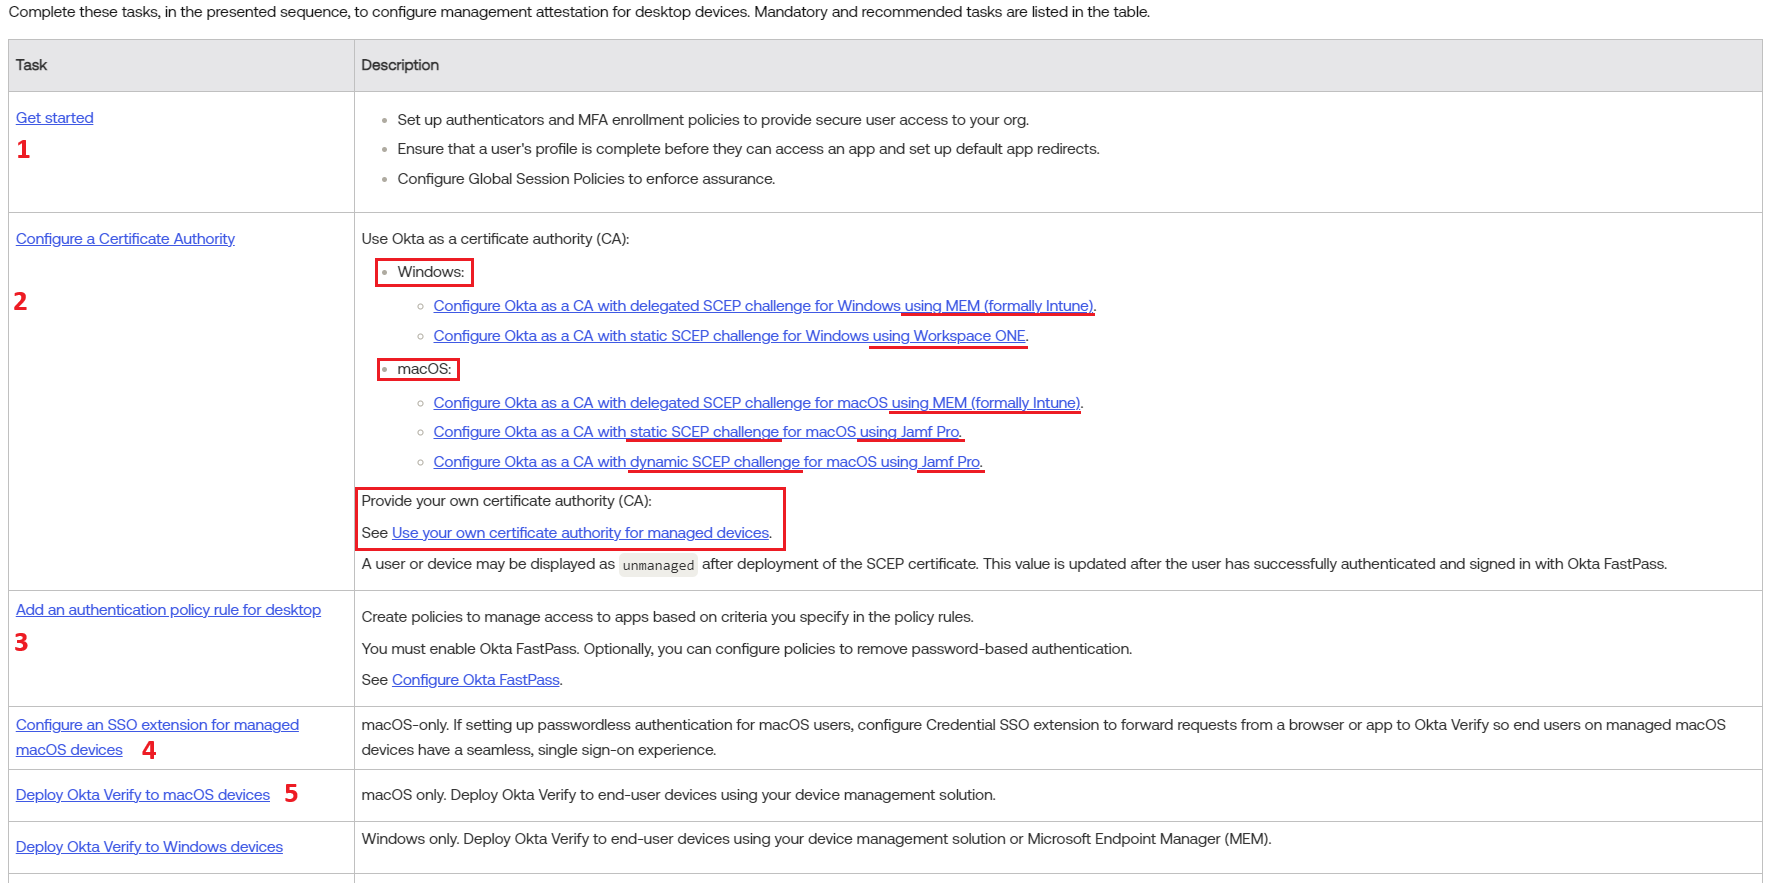Open Configure an SSO extension link
The height and width of the screenshot is (883, 1767).
[x=157, y=737]
